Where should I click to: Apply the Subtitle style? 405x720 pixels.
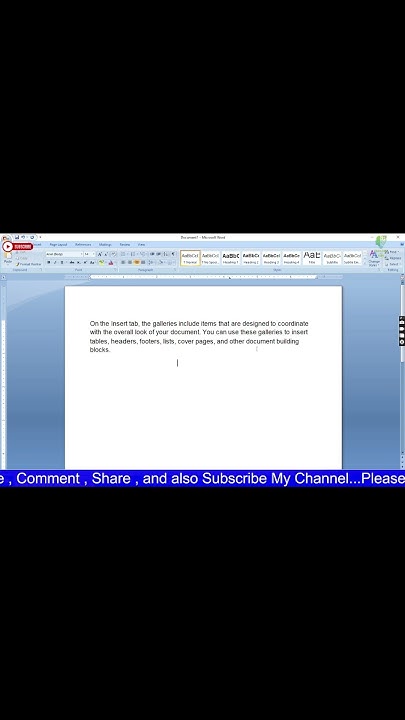[332, 258]
